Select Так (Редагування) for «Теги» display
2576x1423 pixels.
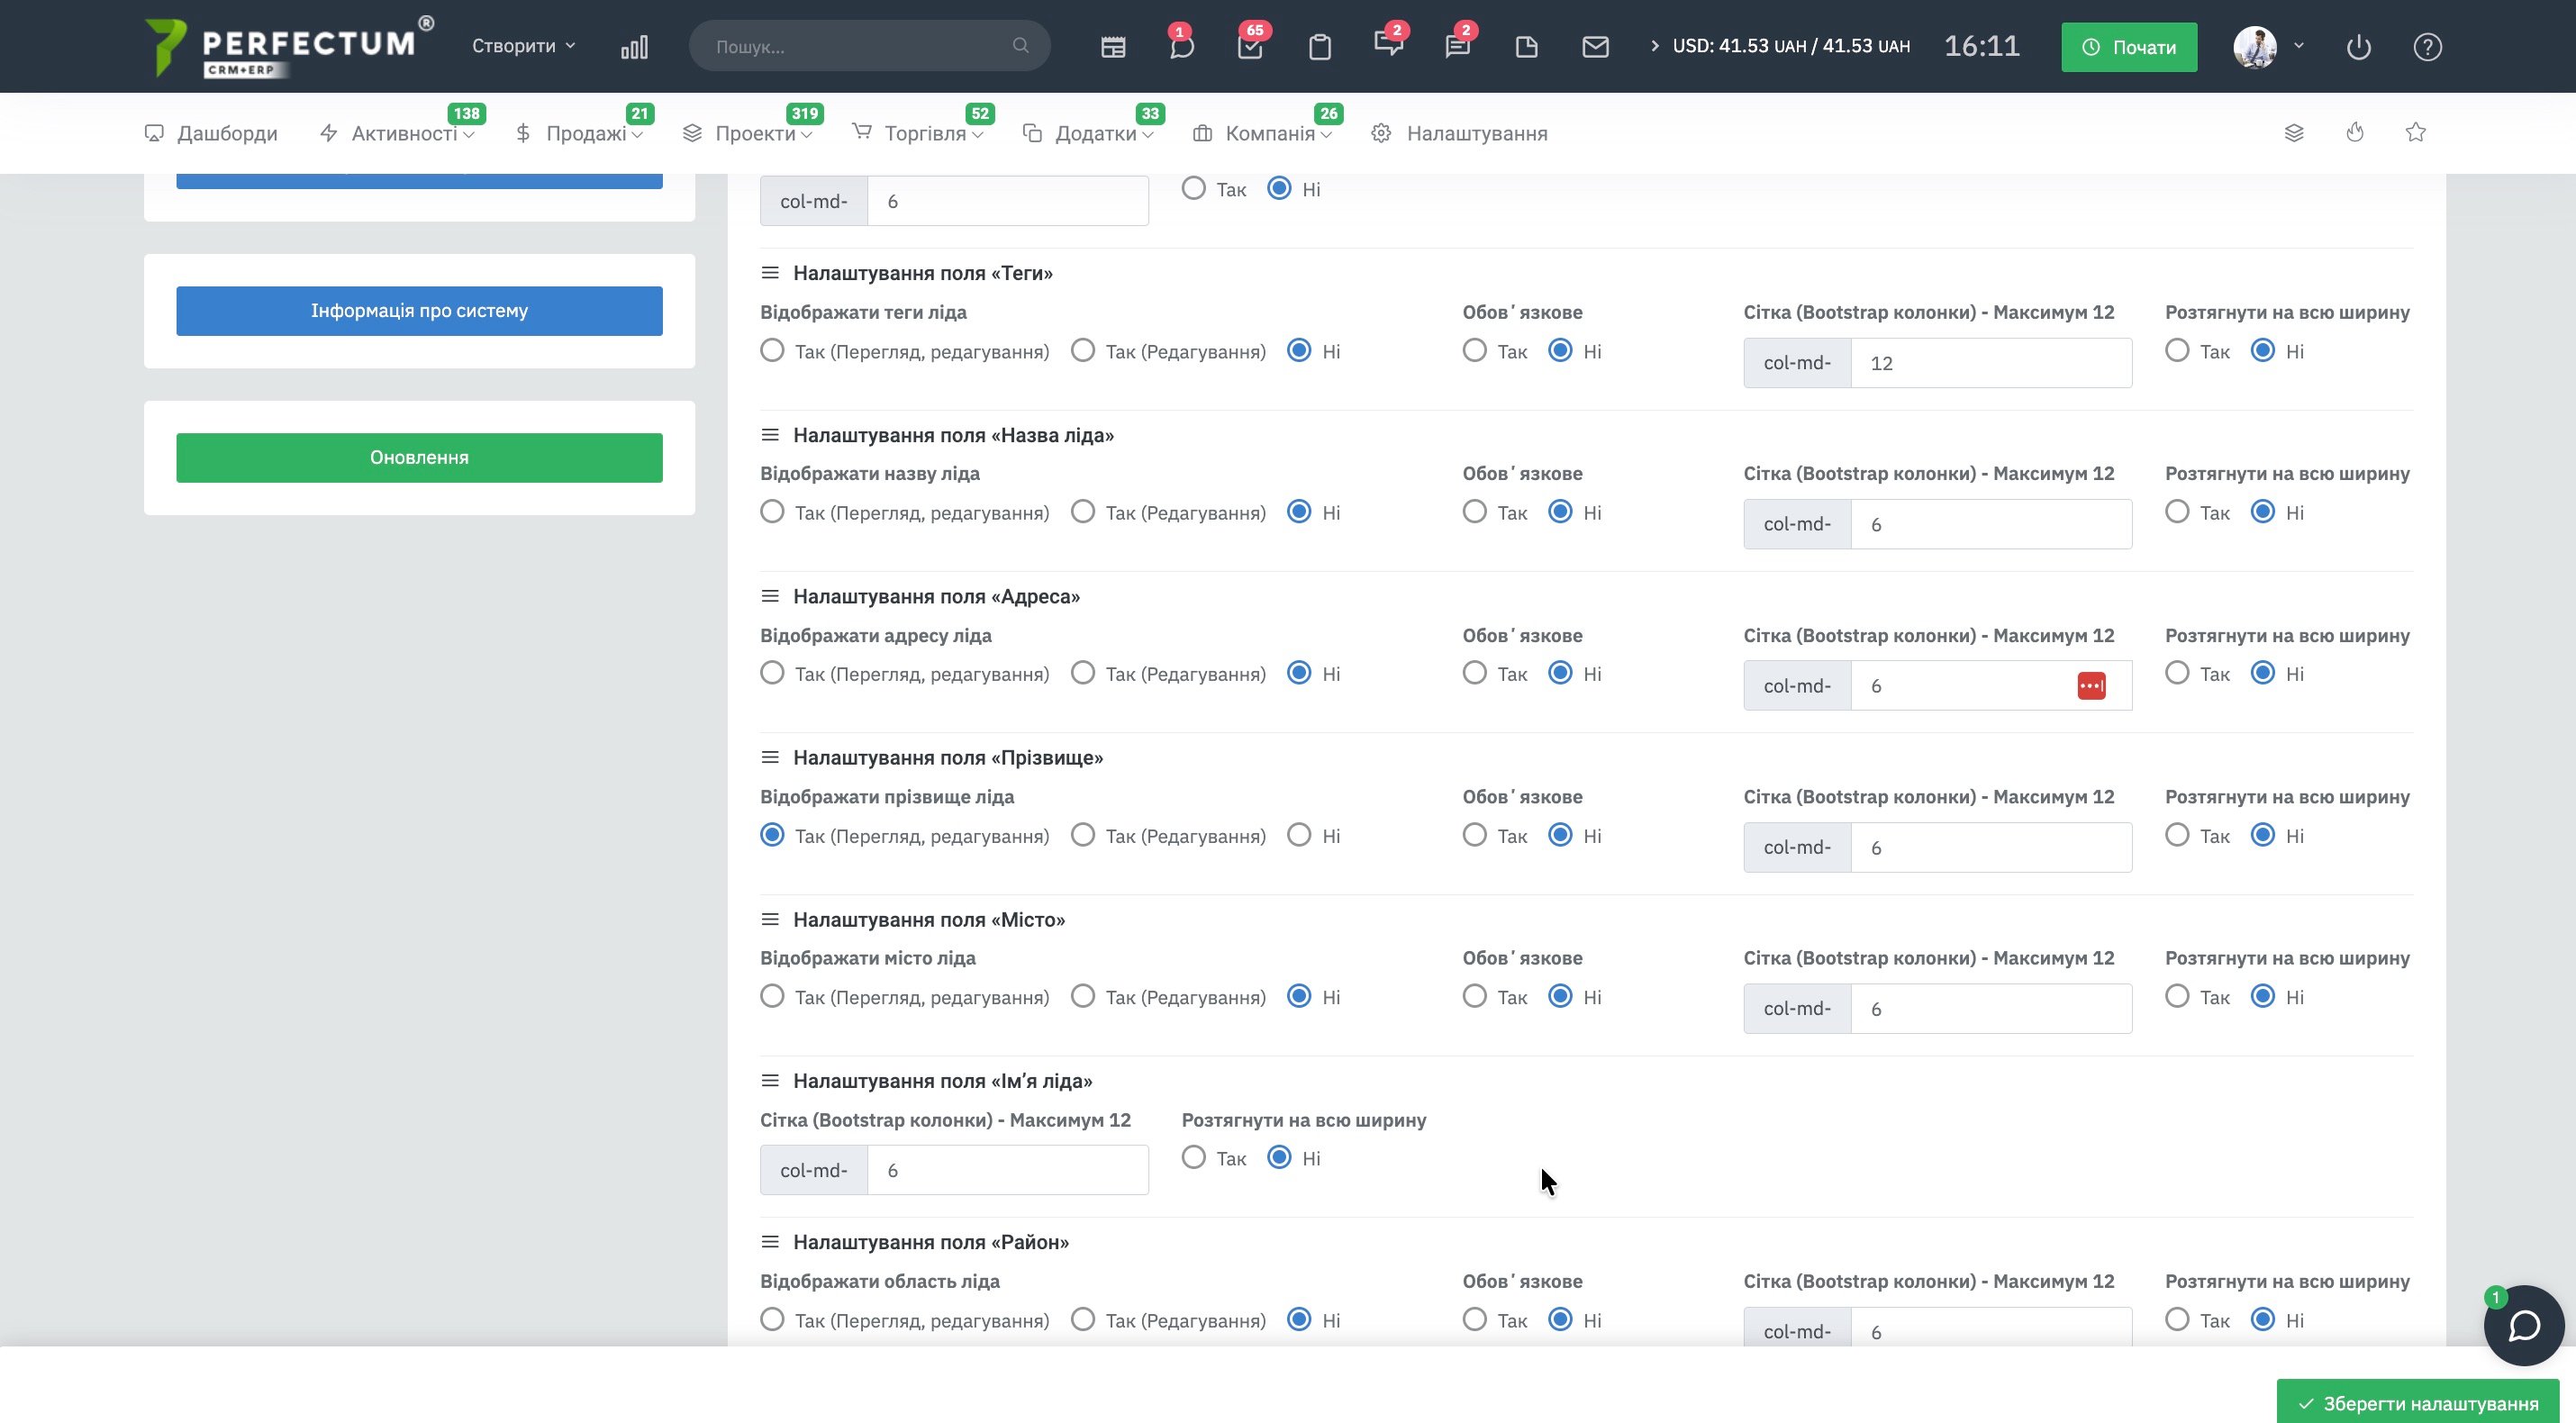point(1083,351)
